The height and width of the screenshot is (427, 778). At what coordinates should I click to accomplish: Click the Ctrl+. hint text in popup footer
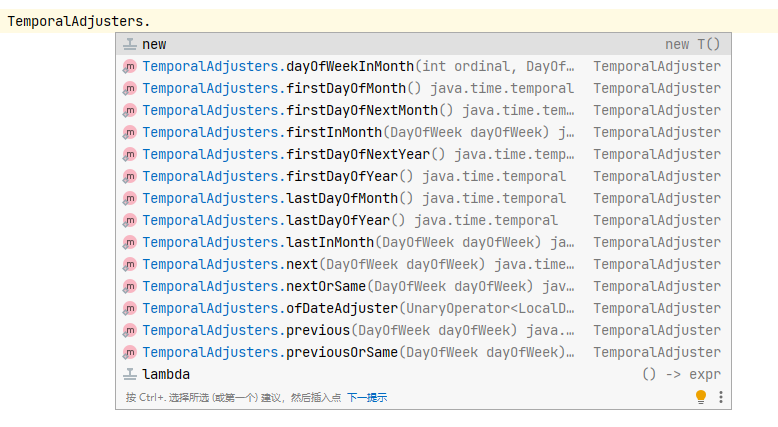(x=233, y=397)
